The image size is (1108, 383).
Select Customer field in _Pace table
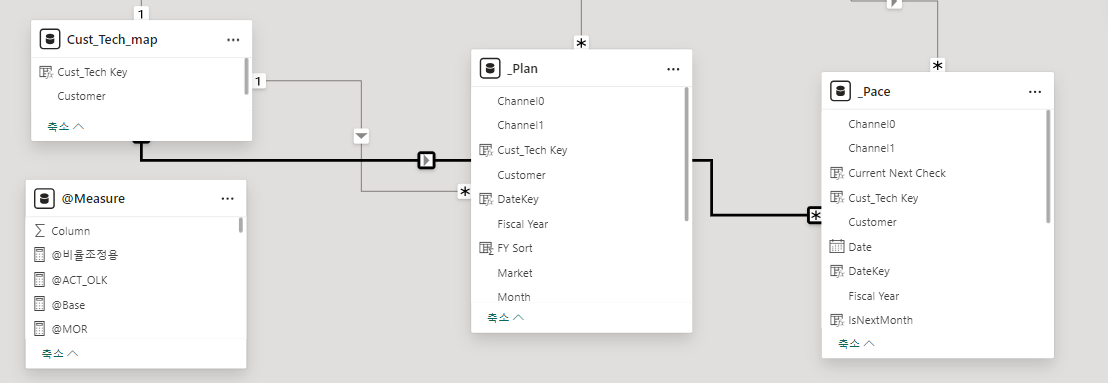(x=873, y=222)
